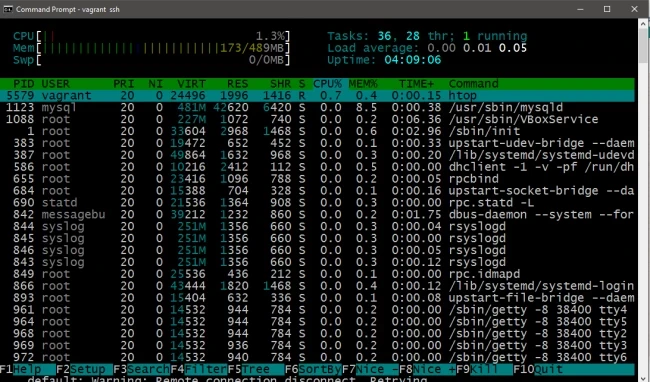The height and width of the screenshot is (382, 650).
Task: Select the getty tty2 process row
Action: click(317, 334)
